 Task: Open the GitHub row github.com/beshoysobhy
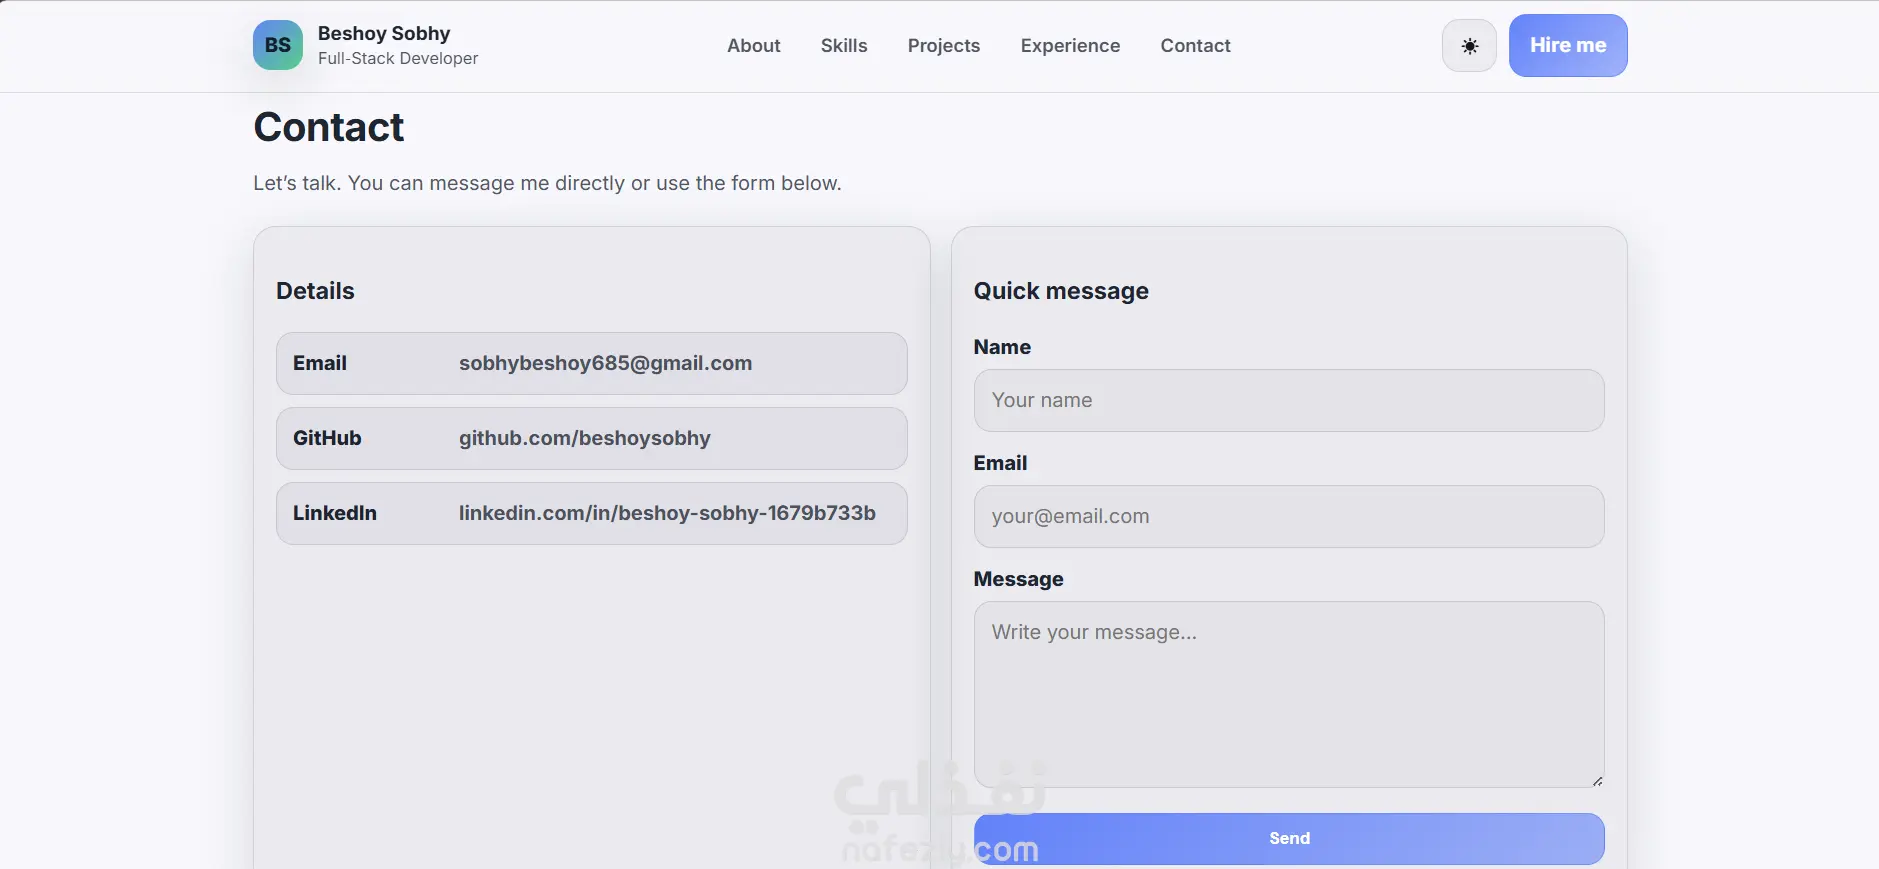click(x=592, y=438)
